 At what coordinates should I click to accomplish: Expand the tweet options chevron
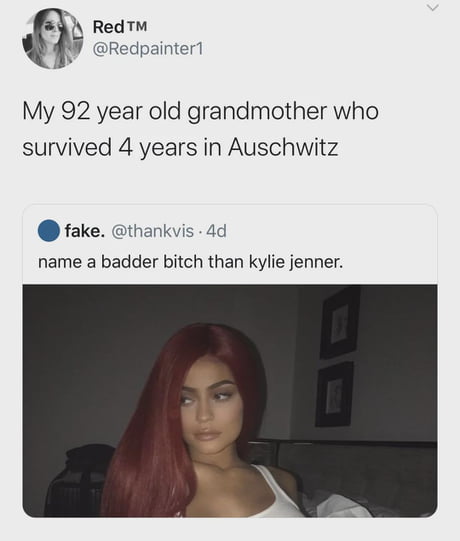click(434, 8)
